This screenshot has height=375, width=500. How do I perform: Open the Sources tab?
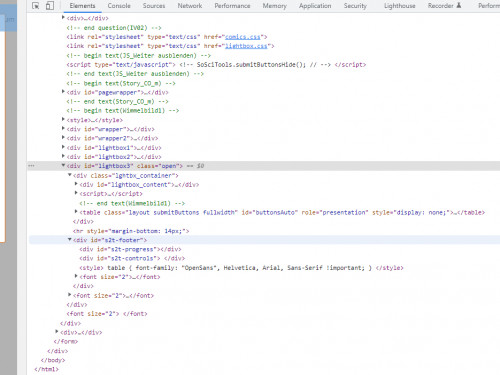point(154,6)
